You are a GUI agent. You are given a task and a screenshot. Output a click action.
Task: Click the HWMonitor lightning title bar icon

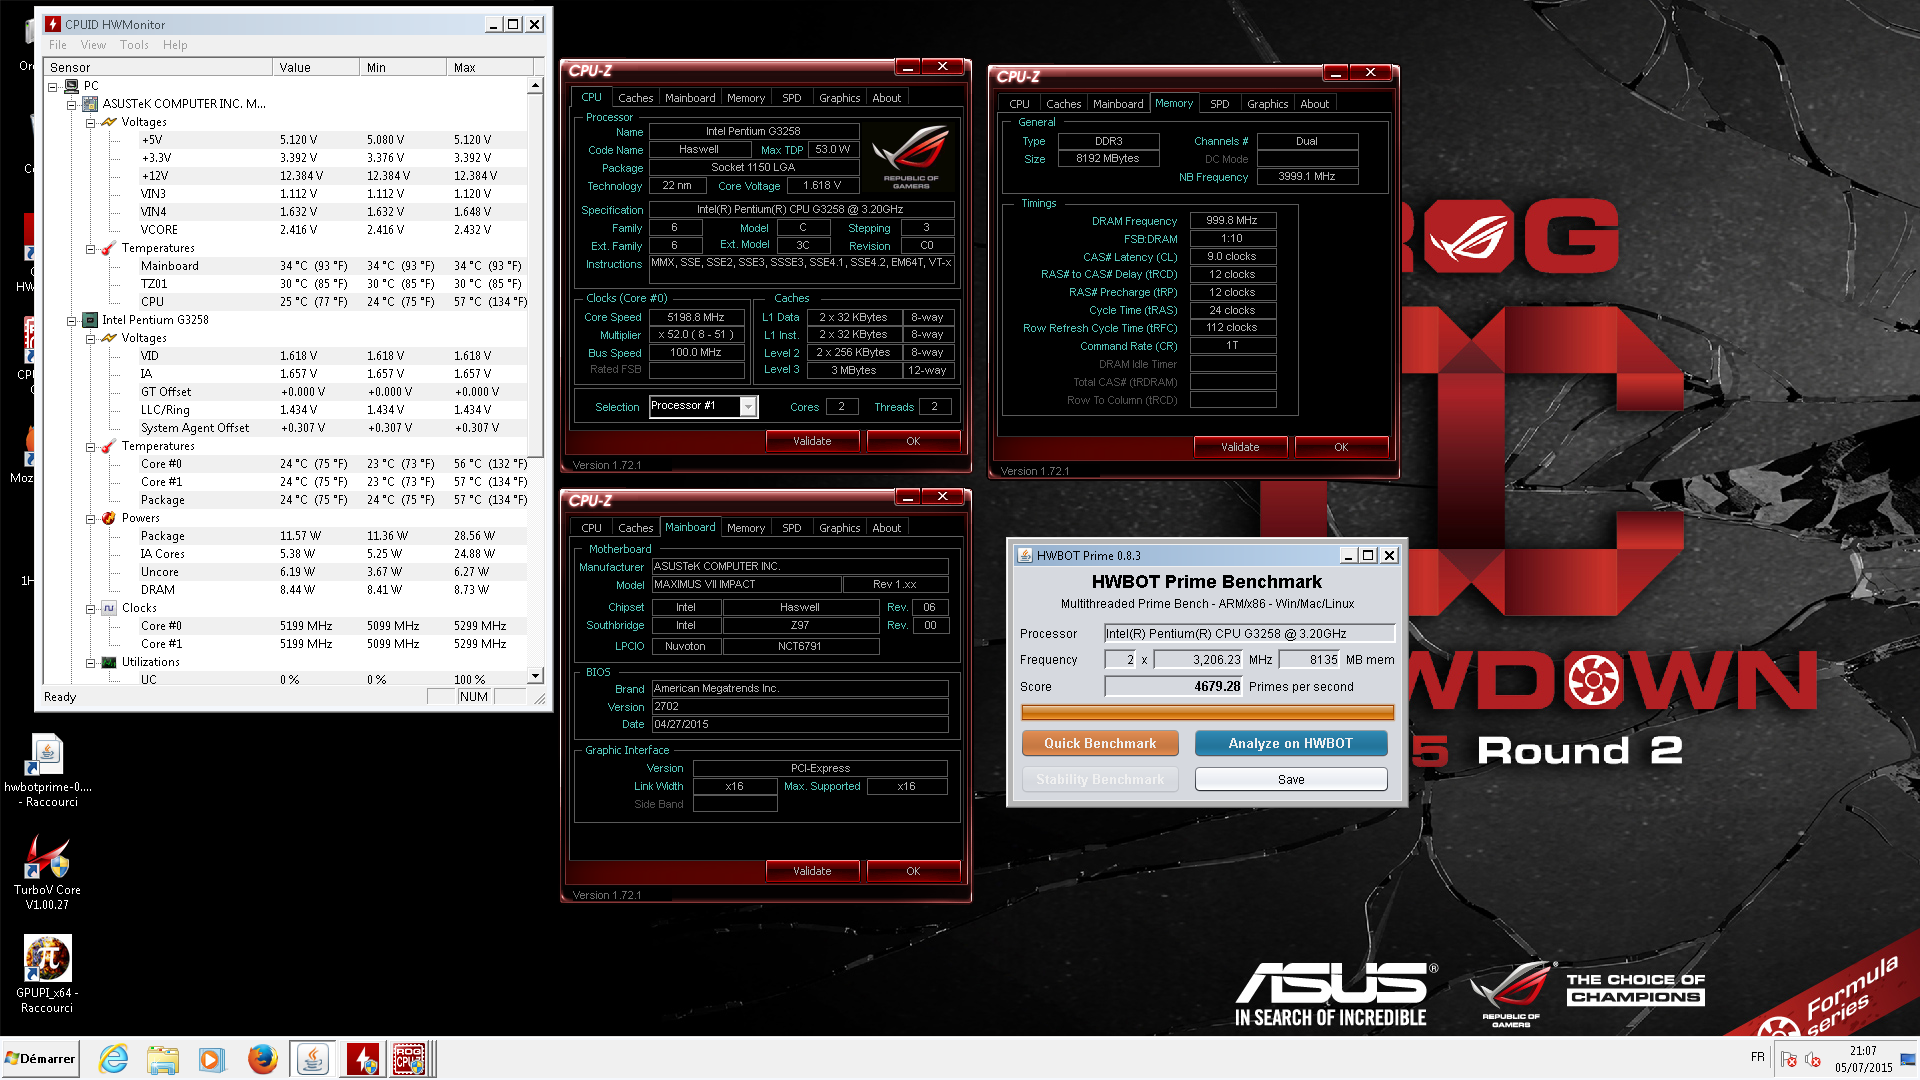click(x=53, y=24)
